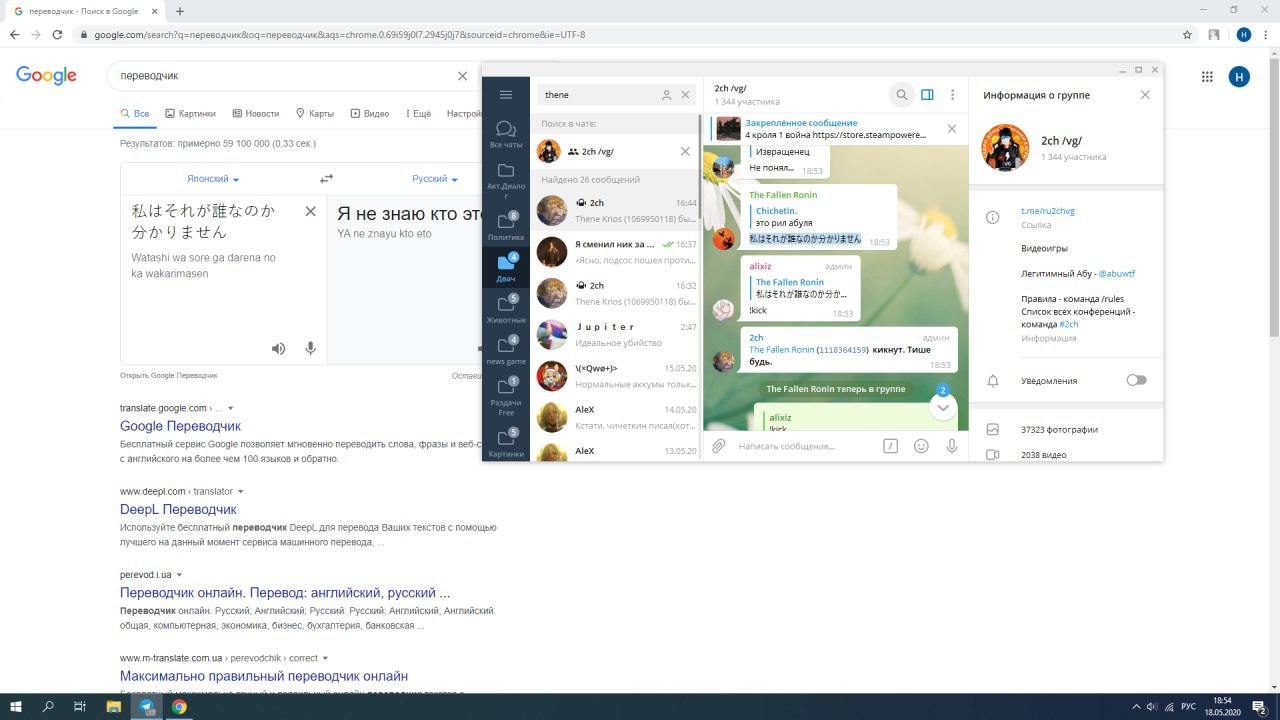Swap the translator languages
This screenshot has height=720, width=1280.
[x=326, y=179]
